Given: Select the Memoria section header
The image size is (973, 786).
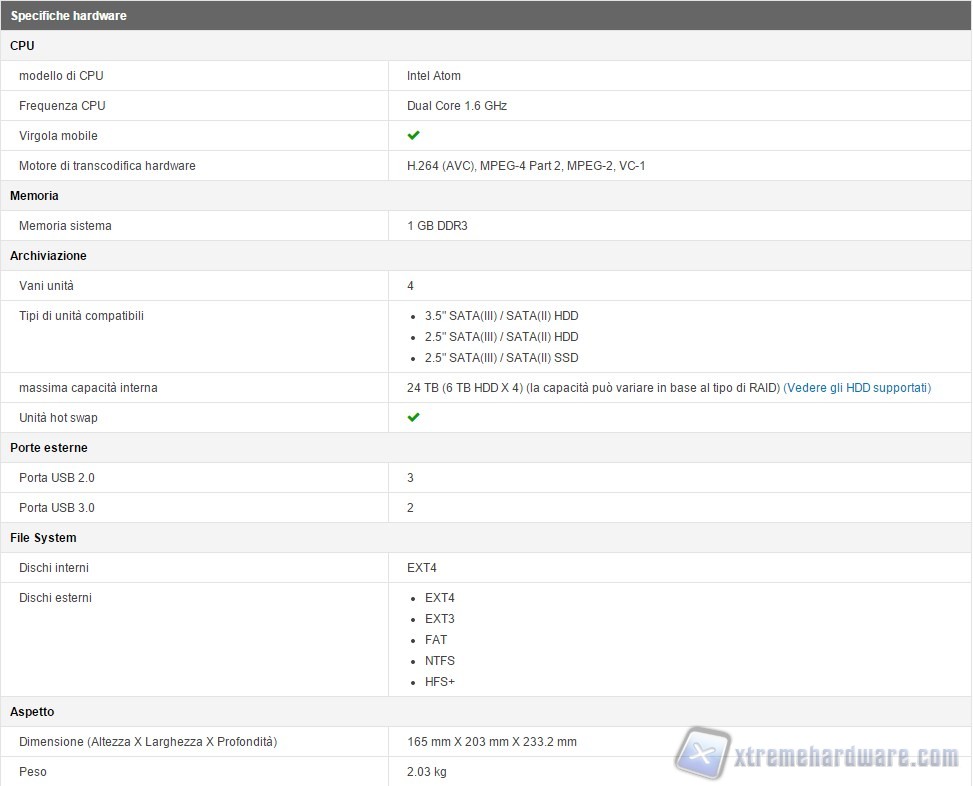Looking at the screenshot, I should 34,196.
